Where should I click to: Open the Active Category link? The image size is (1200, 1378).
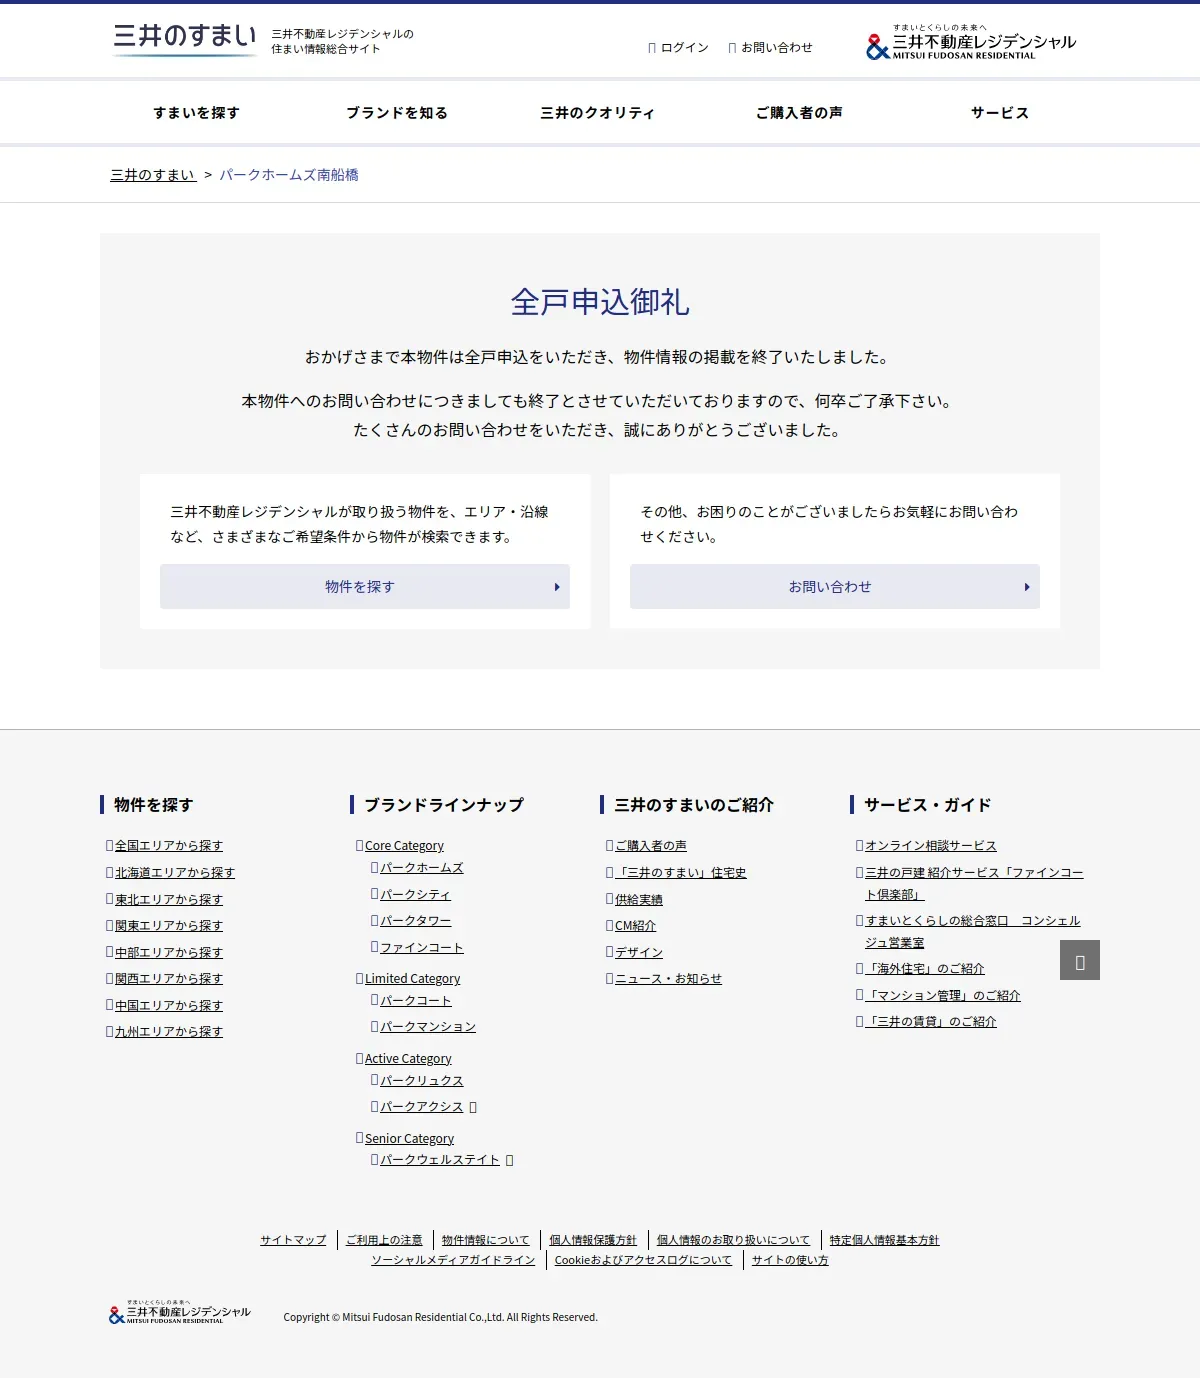[408, 1059]
